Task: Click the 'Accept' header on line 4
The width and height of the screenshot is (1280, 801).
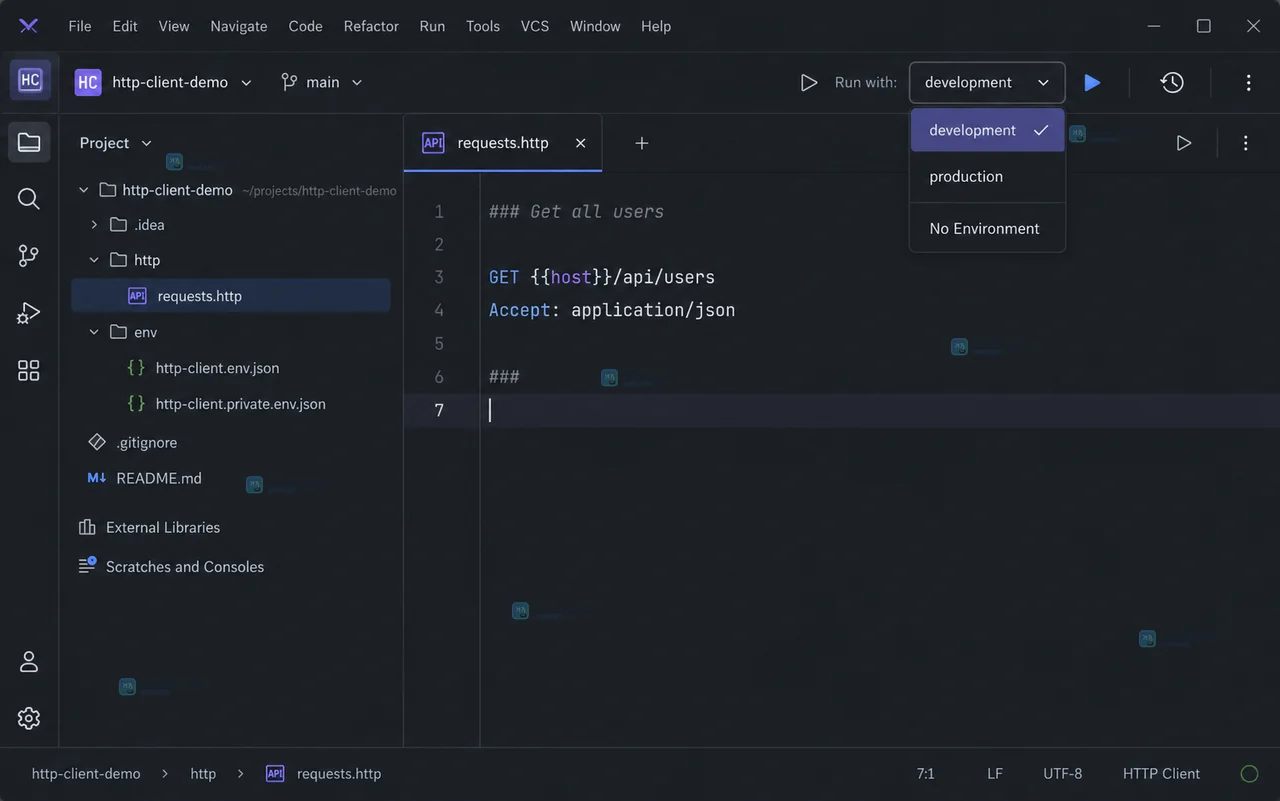Action: point(519,310)
